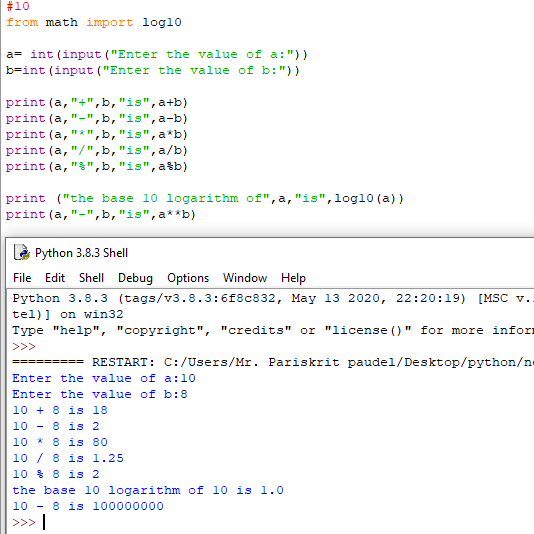Open the File menu

click(22, 278)
